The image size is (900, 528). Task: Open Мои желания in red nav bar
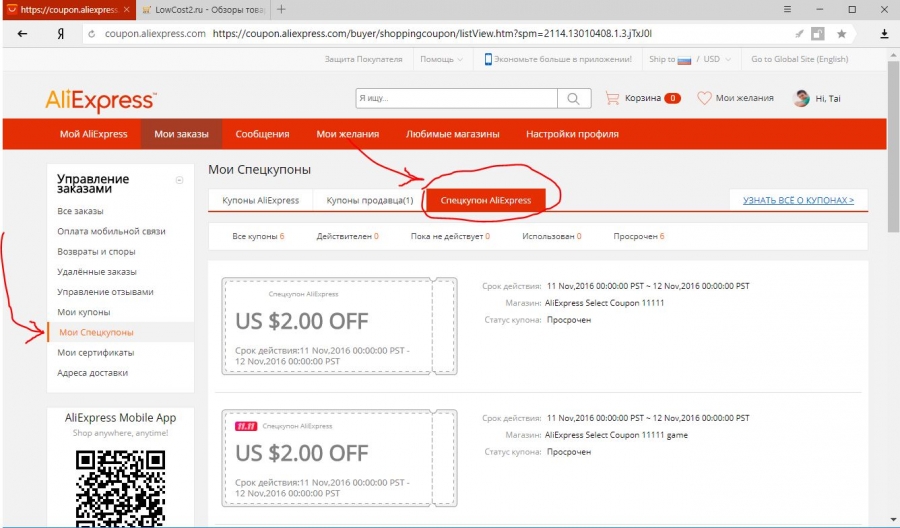tap(348, 134)
